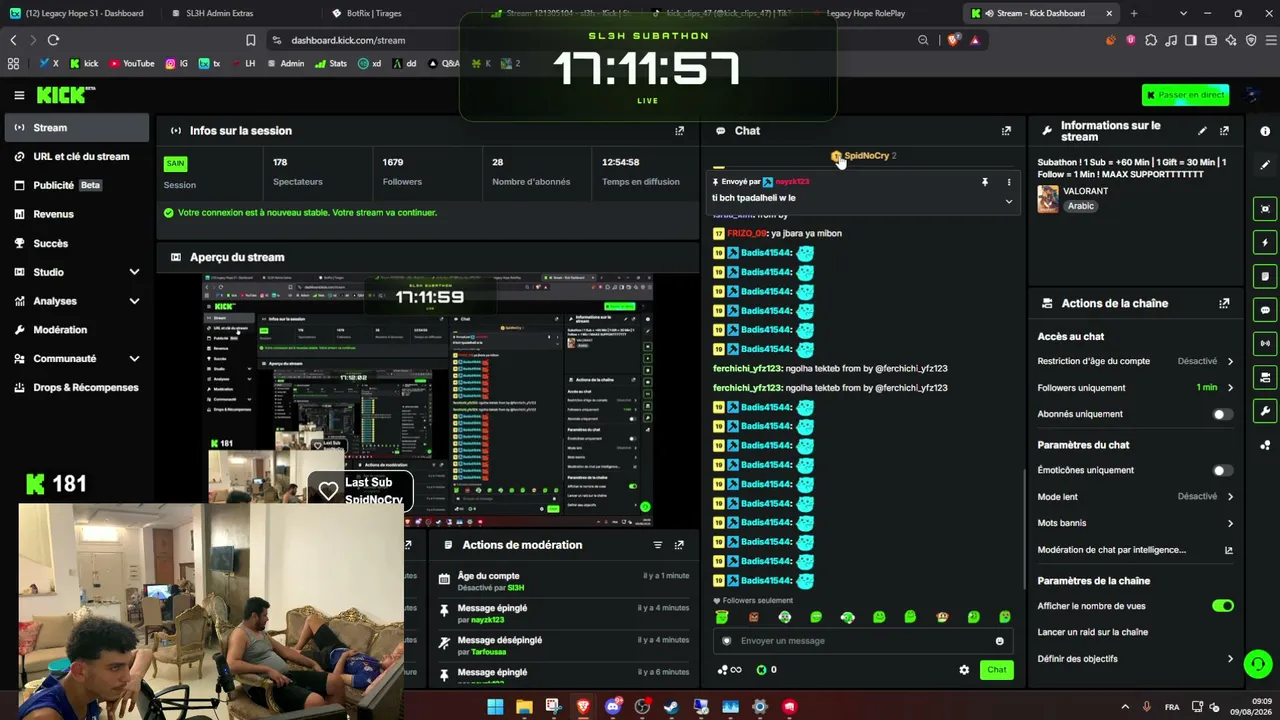Image resolution: width=1280 pixels, height=720 pixels.
Task: Send message with the green Chat button
Action: tap(997, 670)
